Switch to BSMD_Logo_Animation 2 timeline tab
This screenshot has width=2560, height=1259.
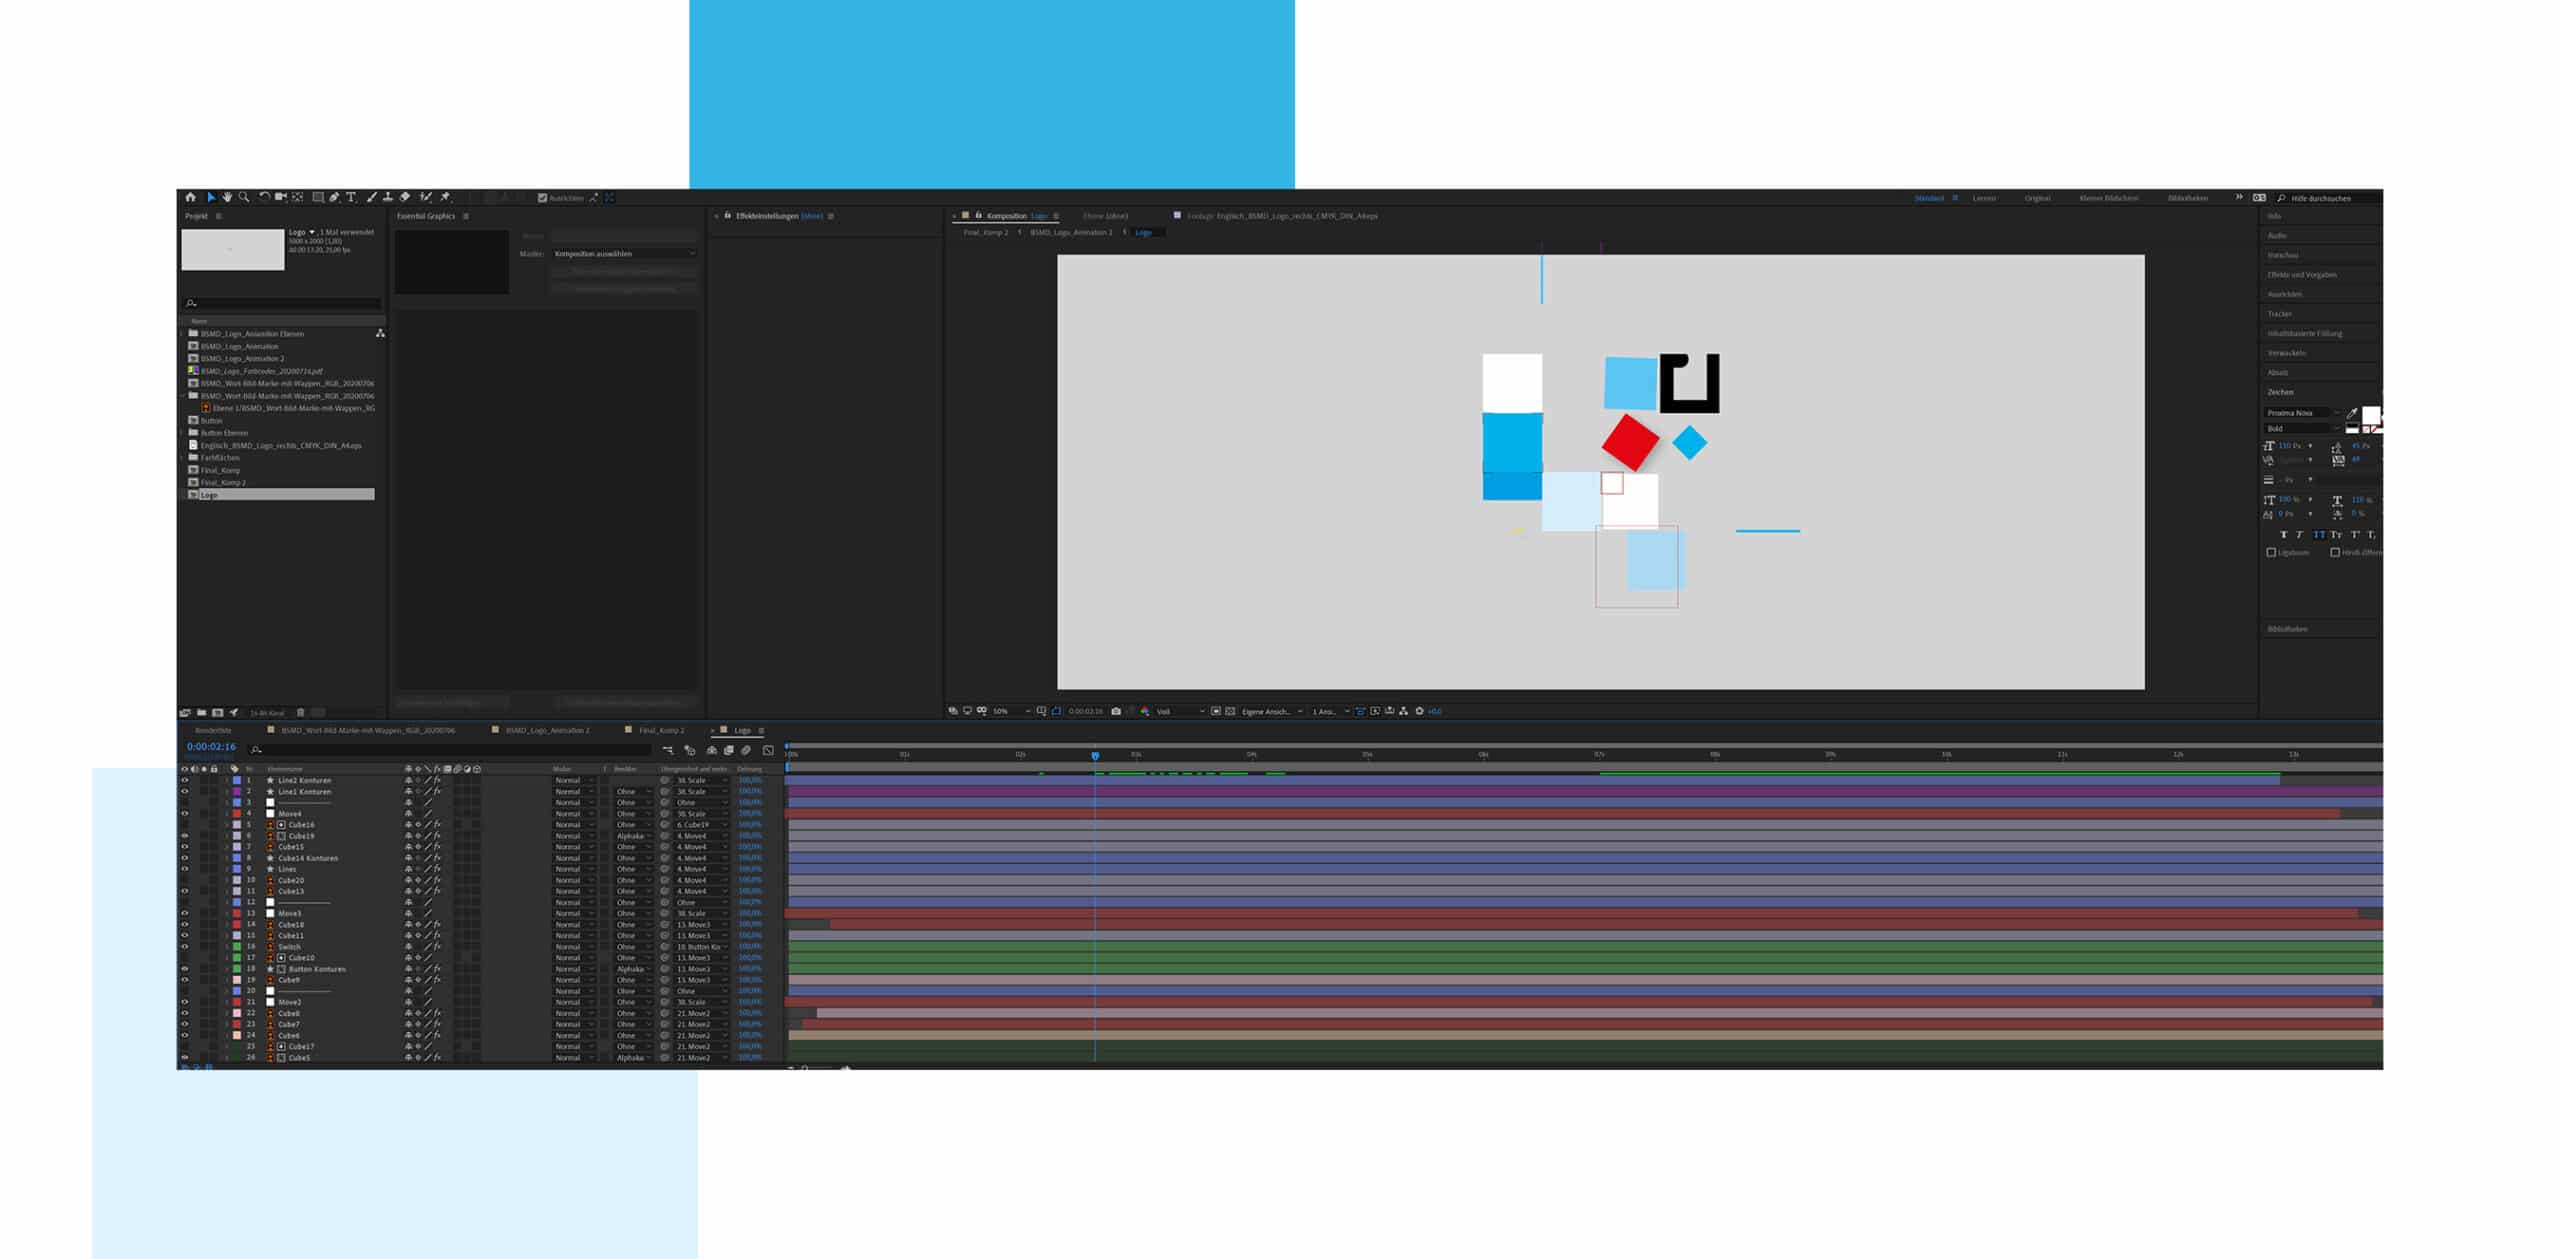point(547,730)
